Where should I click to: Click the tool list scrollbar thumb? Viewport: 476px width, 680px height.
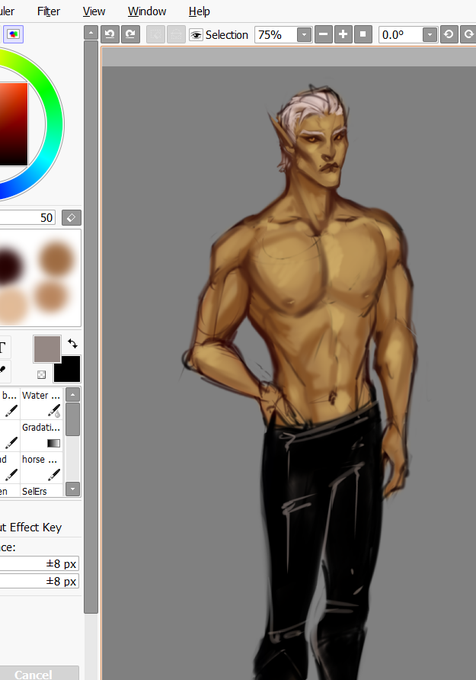pos(73,419)
